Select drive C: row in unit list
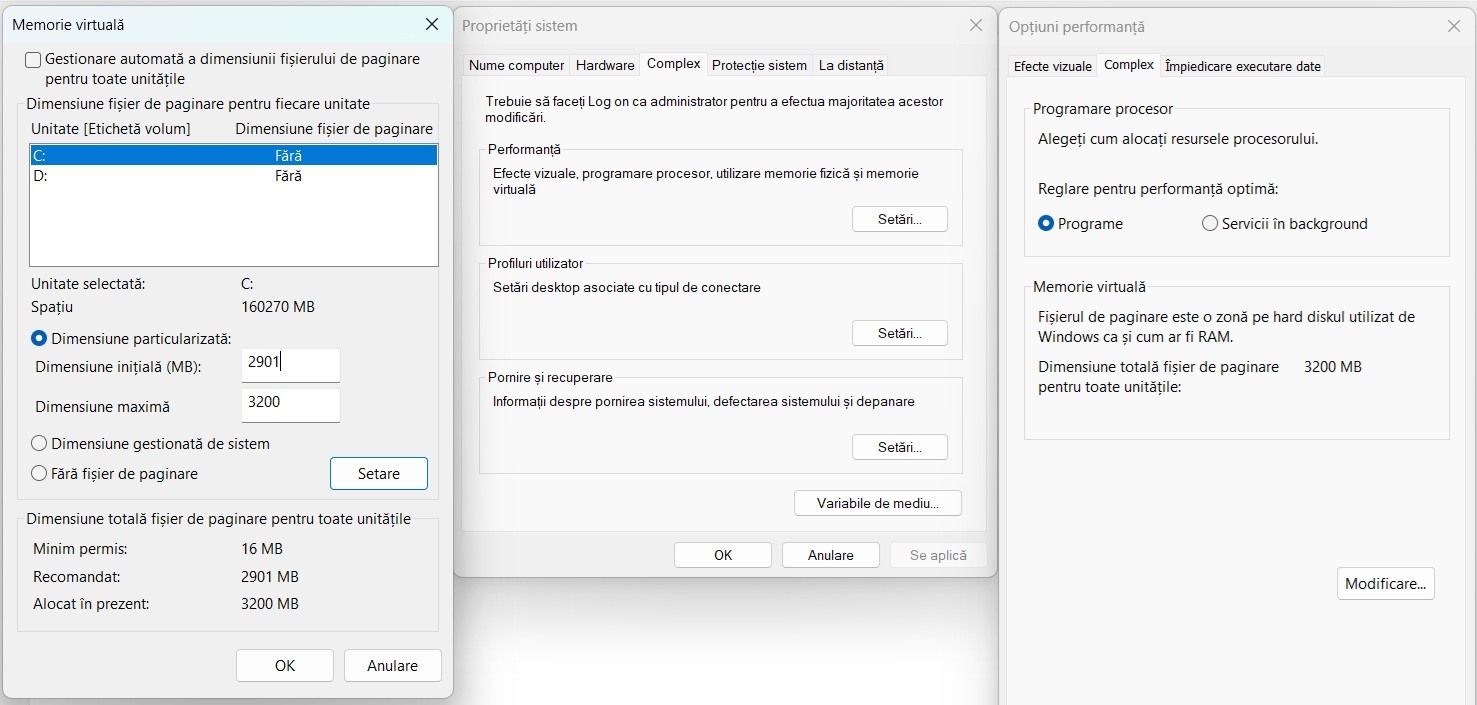The width and height of the screenshot is (1477, 705). pyautogui.click(x=234, y=155)
